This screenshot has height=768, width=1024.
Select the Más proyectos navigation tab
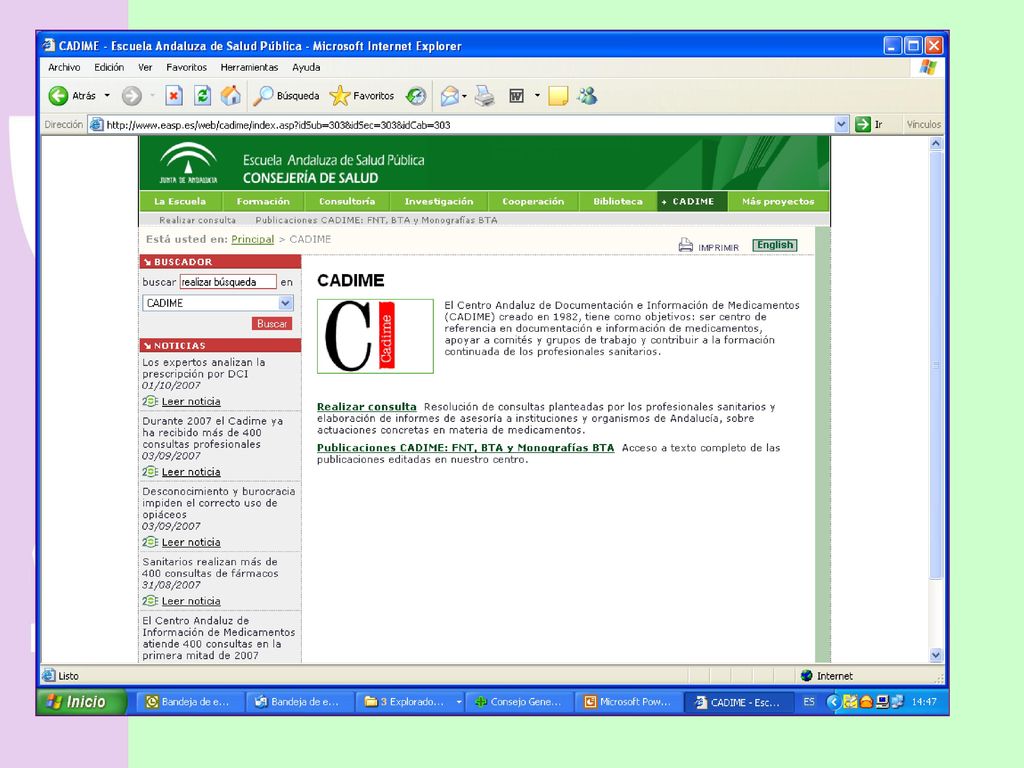pos(778,201)
